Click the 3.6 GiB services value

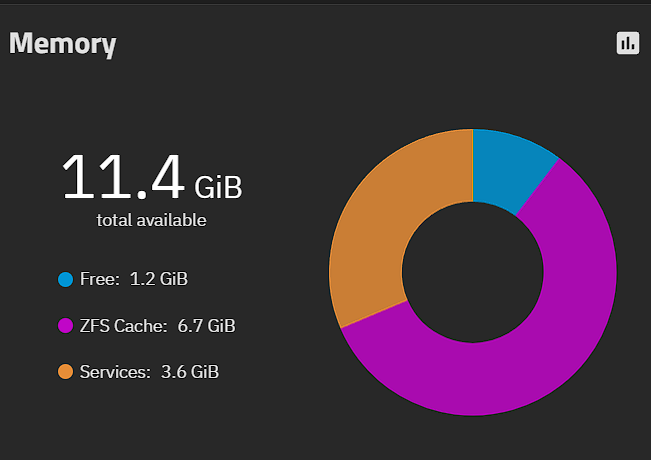(190, 372)
